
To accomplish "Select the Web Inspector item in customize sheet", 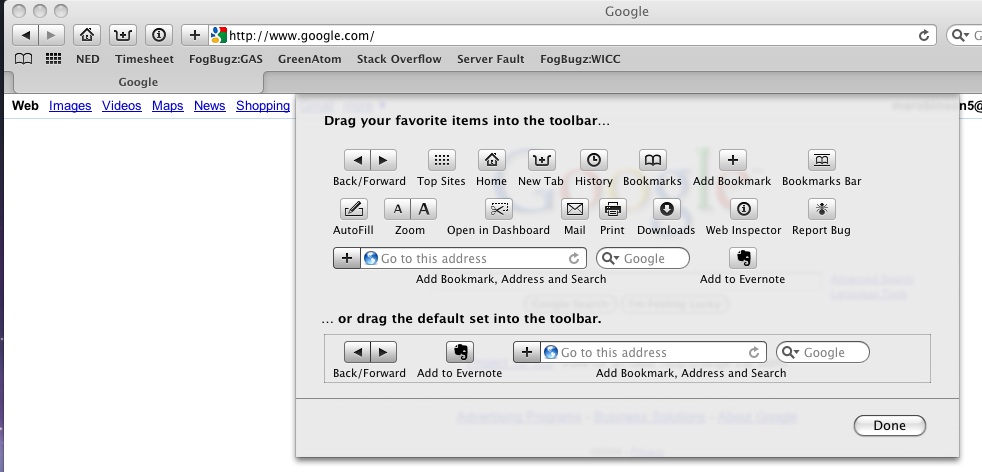I will tap(743, 209).
